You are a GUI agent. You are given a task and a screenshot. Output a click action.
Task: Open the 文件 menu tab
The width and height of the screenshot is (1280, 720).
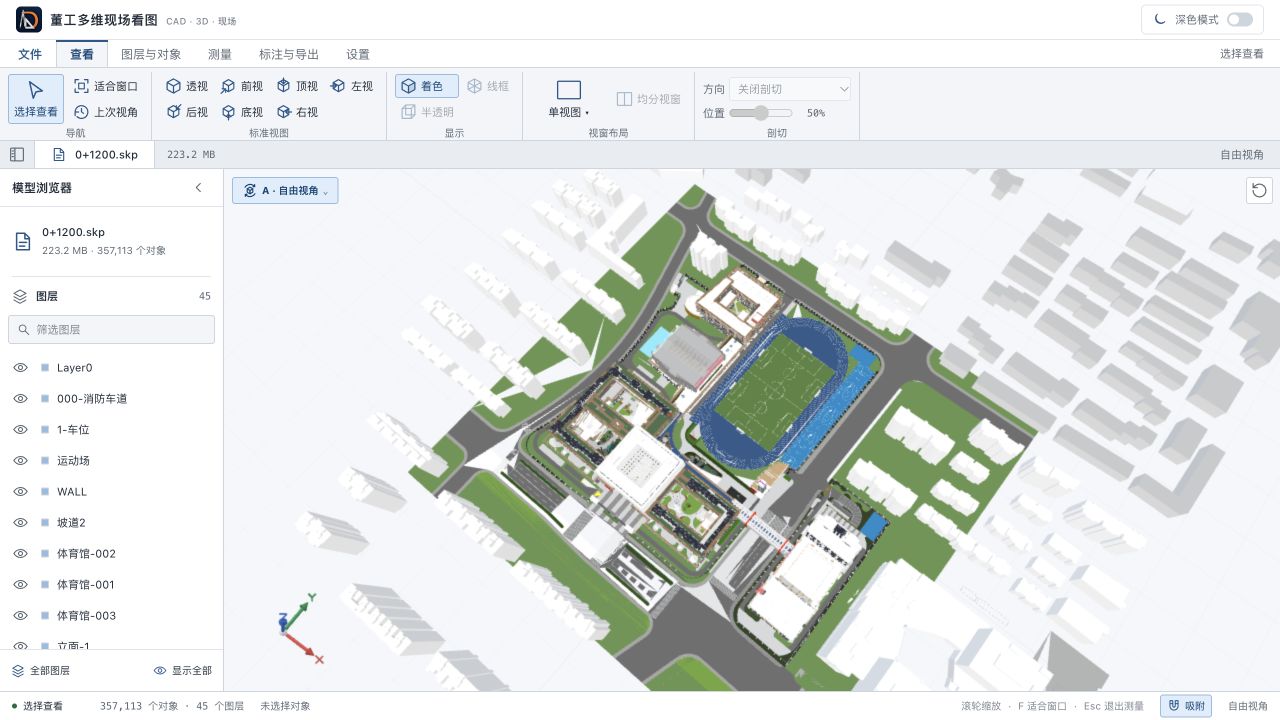[x=30, y=54]
